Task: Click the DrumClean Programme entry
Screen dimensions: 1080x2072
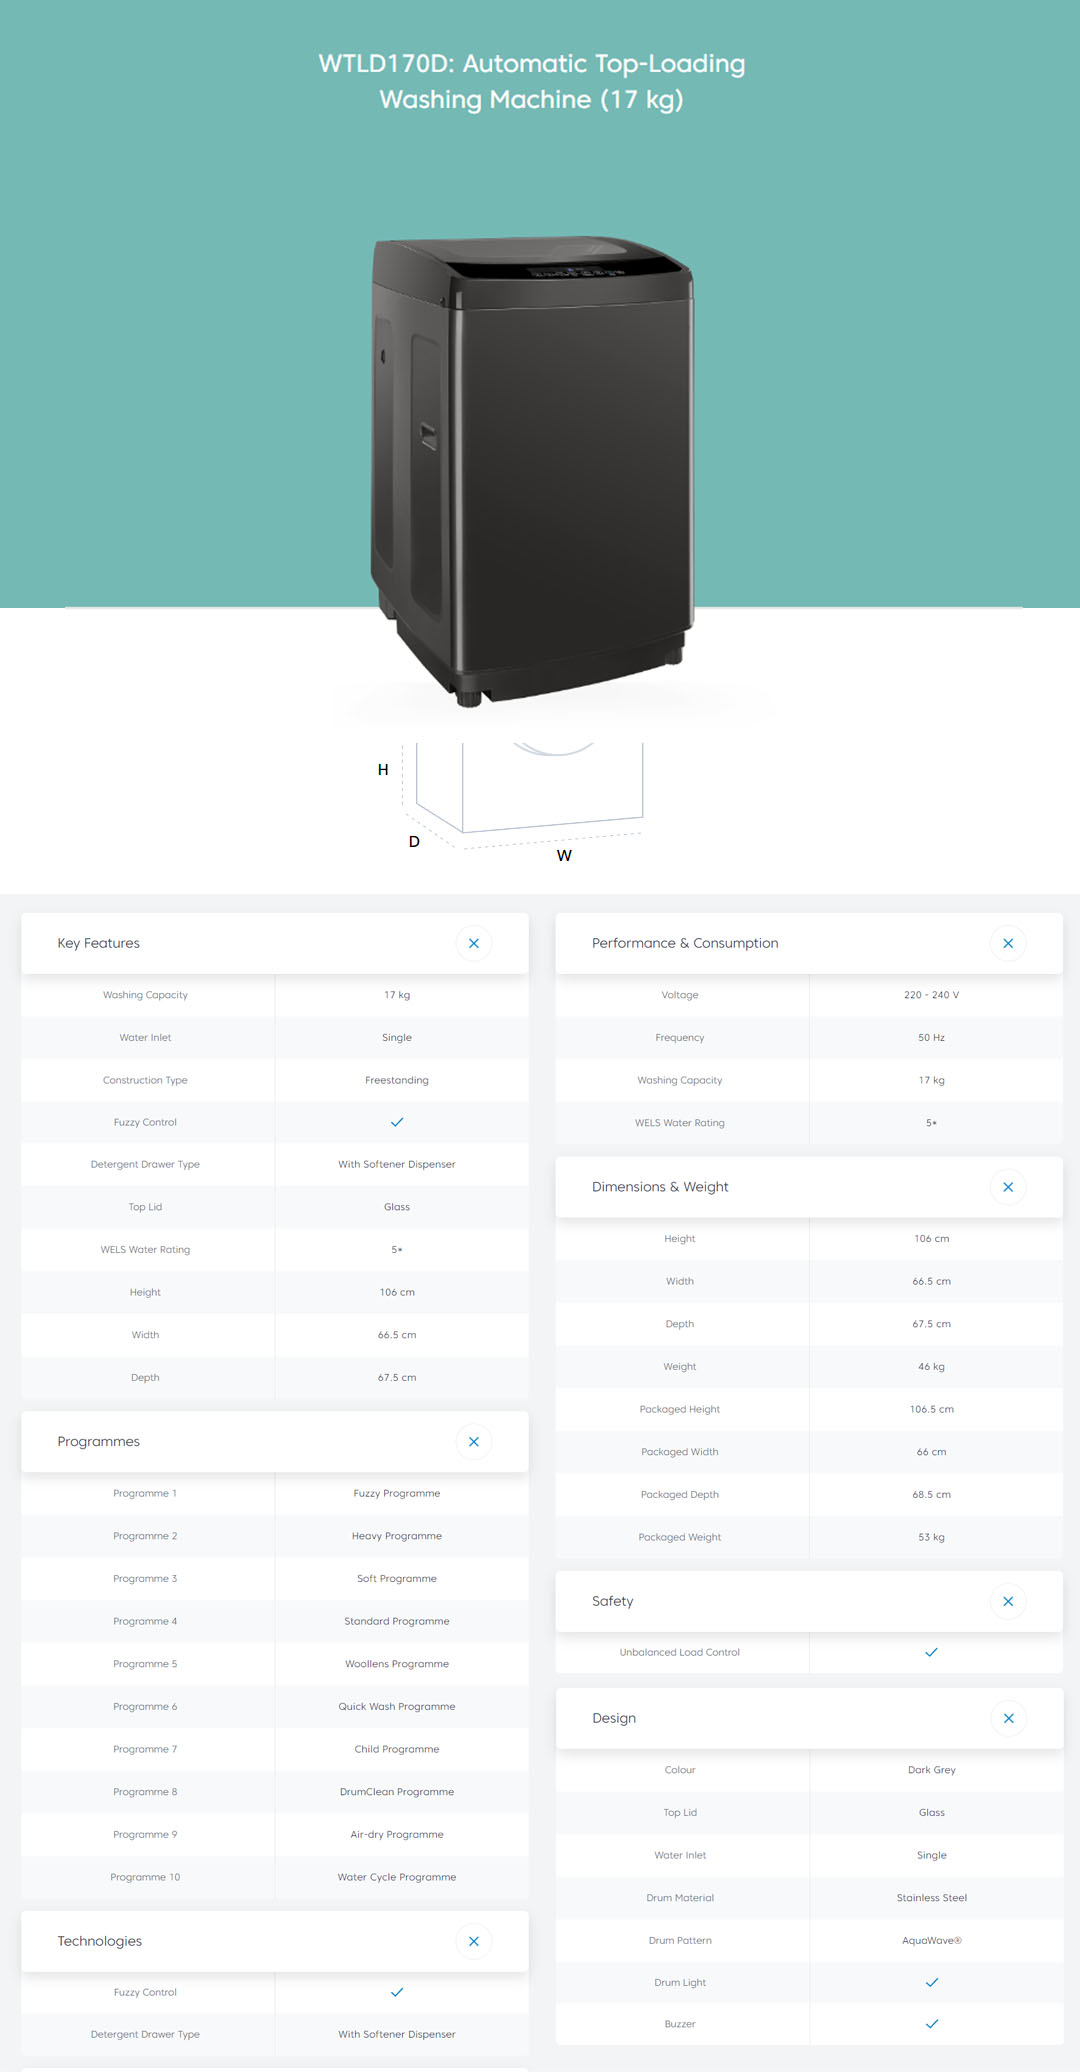Action: tap(397, 1792)
